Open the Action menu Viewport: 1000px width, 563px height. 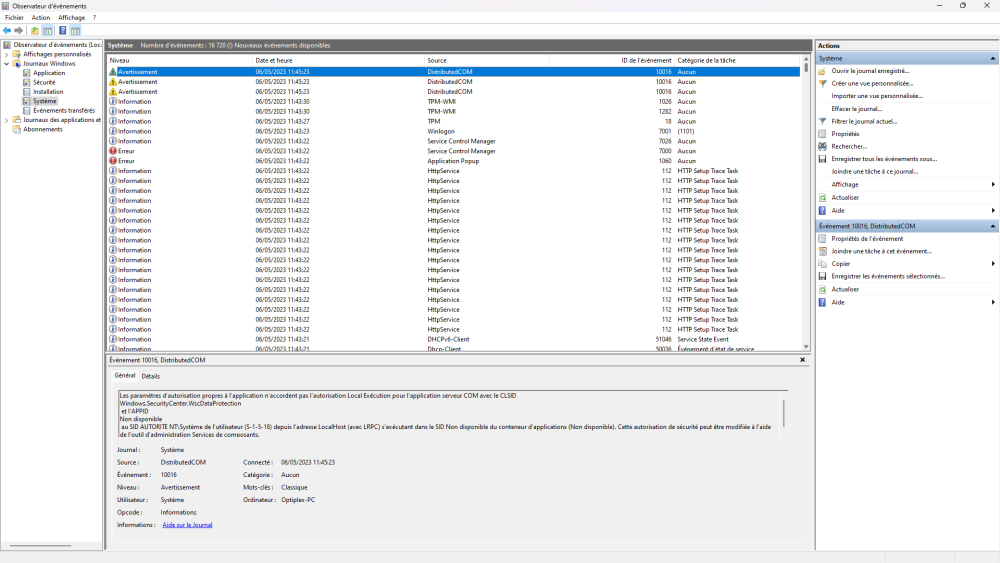coord(40,17)
